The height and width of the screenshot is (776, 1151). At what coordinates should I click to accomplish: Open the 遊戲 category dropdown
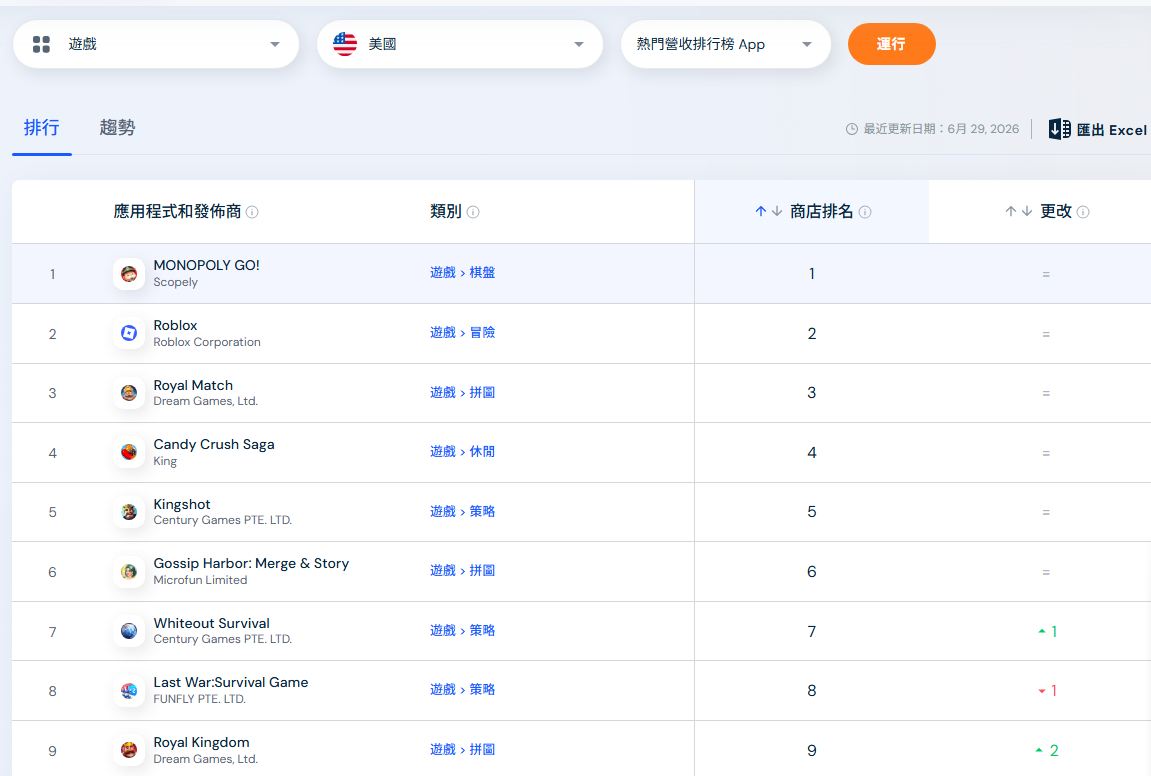(156, 44)
